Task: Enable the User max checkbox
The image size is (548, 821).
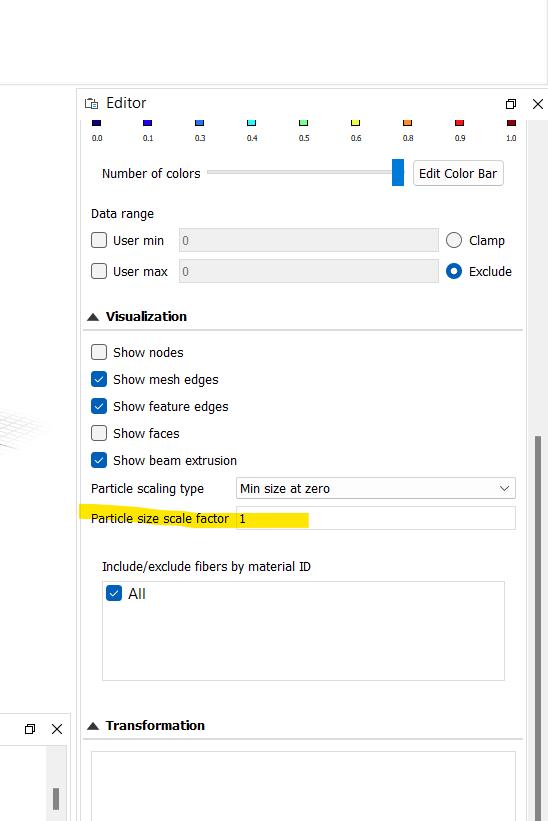Action: tap(99, 271)
